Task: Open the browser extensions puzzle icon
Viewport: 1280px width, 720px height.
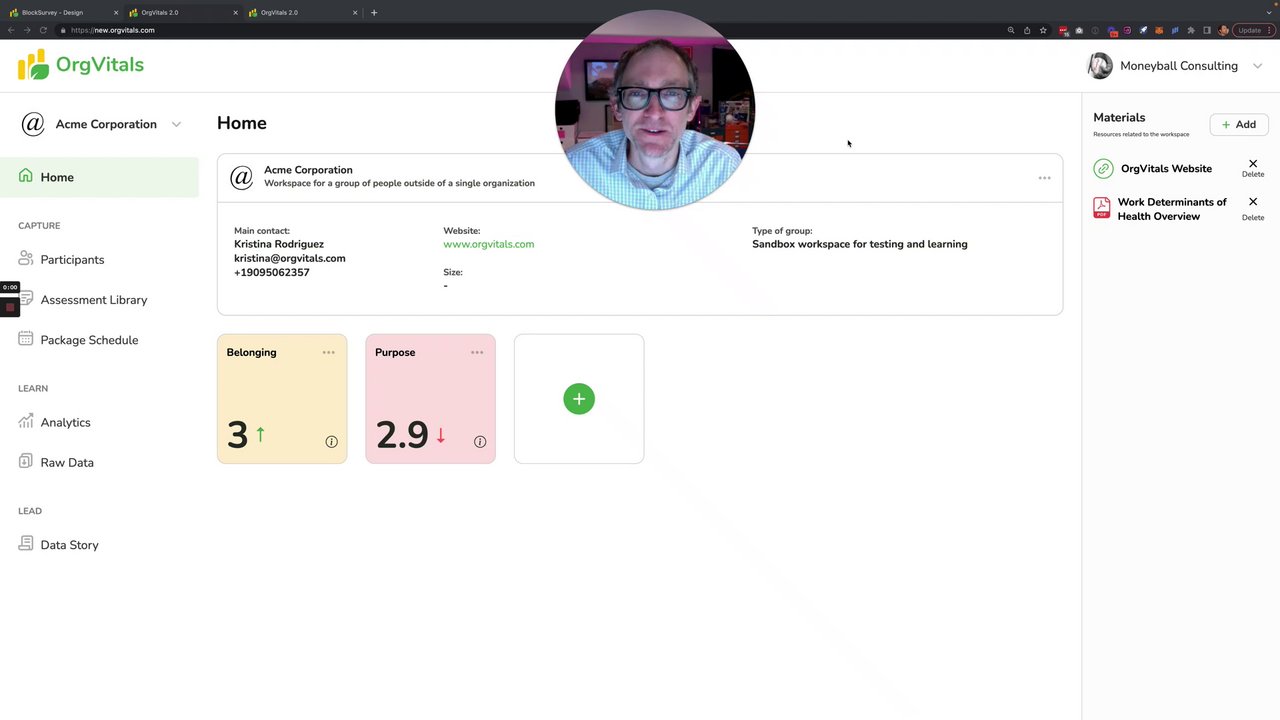Action: click(1191, 30)
